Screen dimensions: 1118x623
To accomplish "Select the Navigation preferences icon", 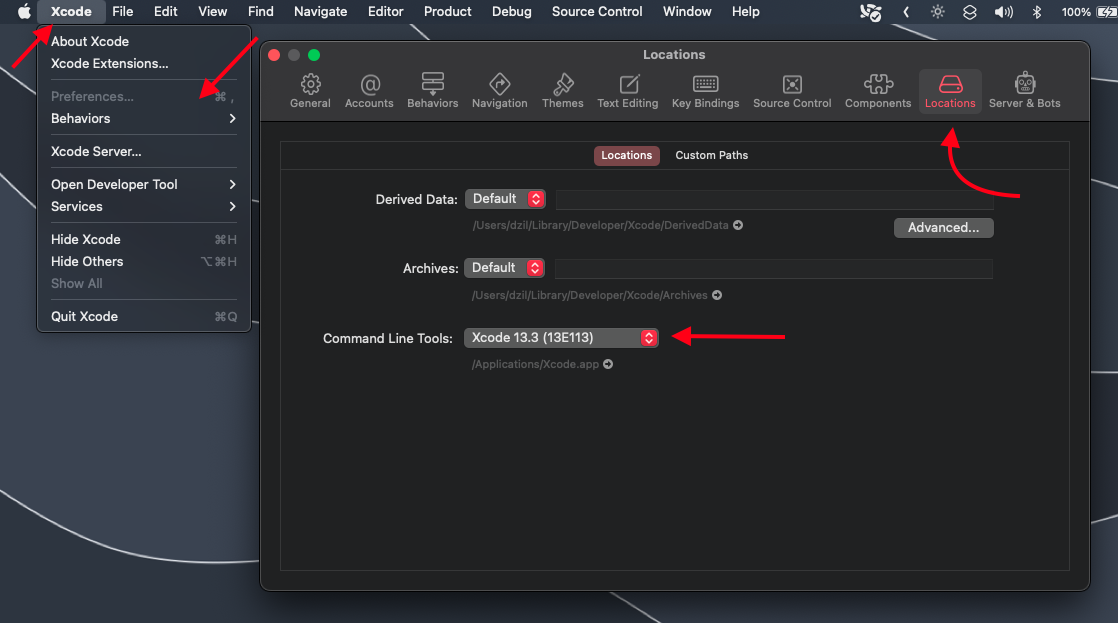I will click(x=499, y=90).
